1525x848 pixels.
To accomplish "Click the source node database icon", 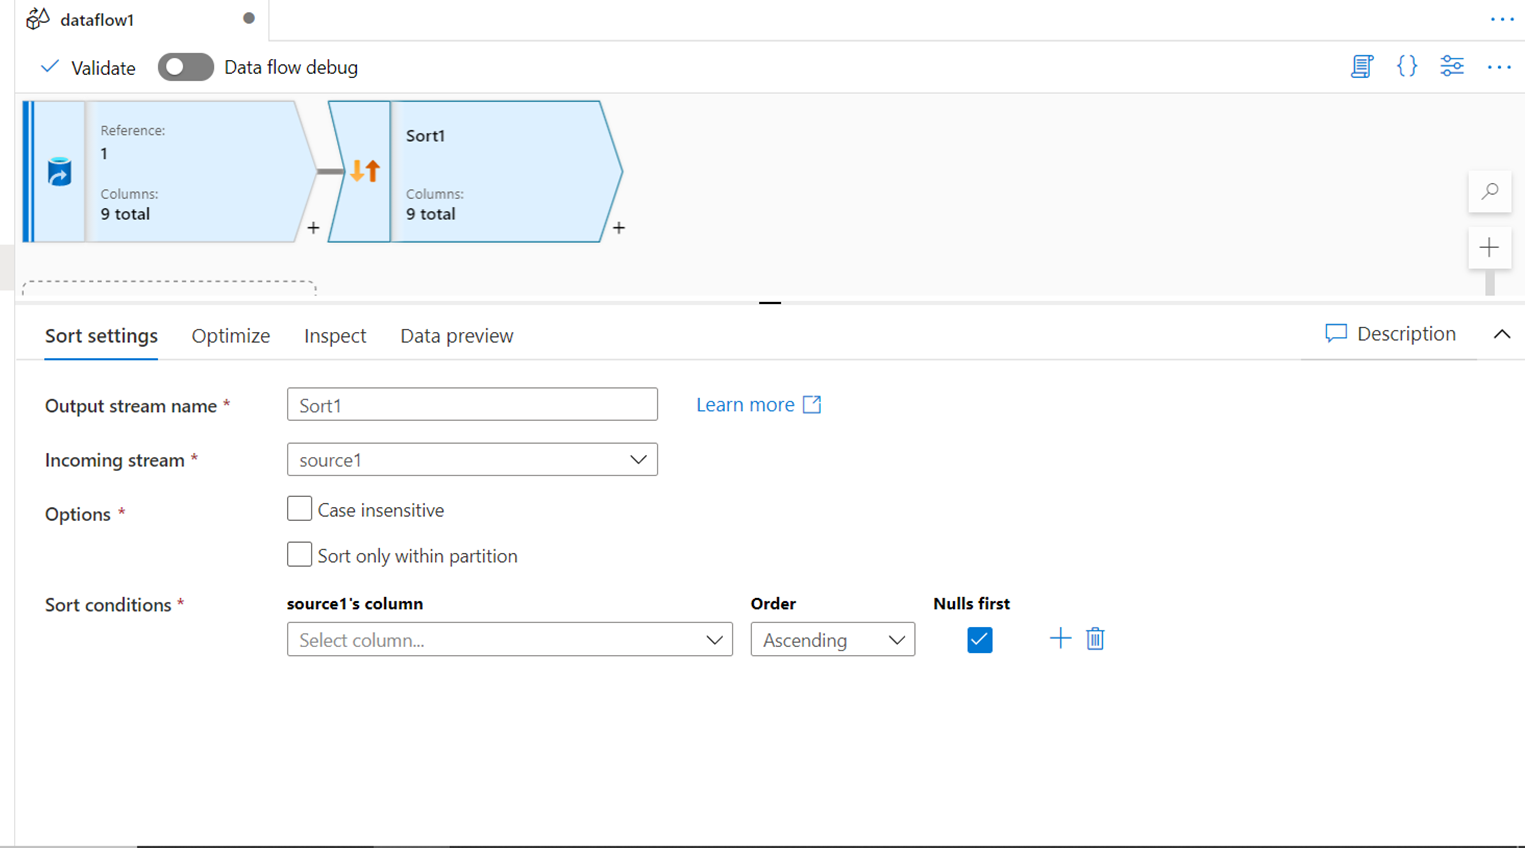I will 59,172.
